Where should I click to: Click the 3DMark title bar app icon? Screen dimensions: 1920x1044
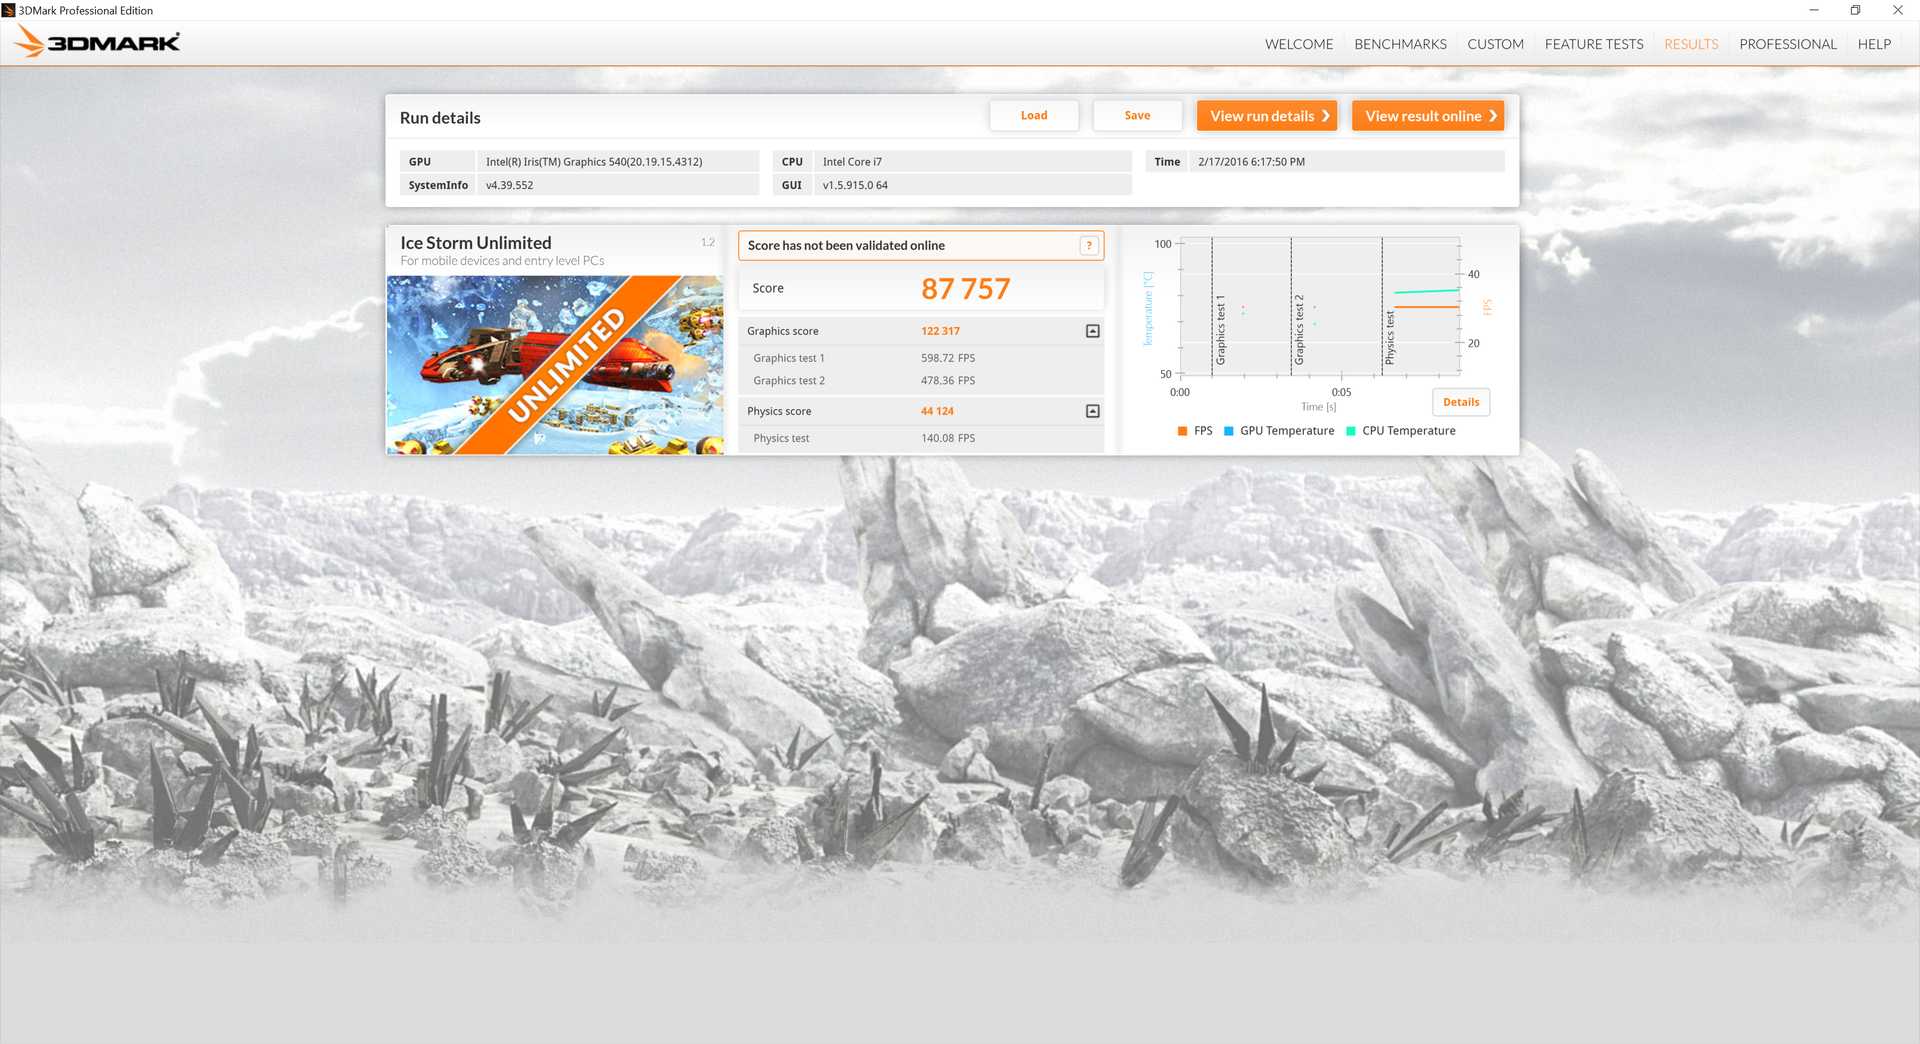[9, 10]
